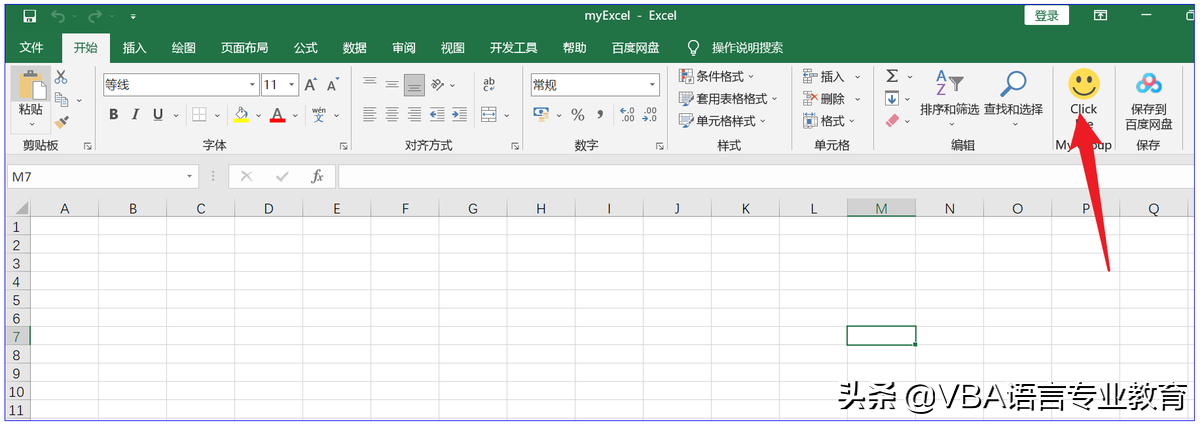Click the formula bar input field
This screenshot has width=1200, height=425.
(765, 177)
